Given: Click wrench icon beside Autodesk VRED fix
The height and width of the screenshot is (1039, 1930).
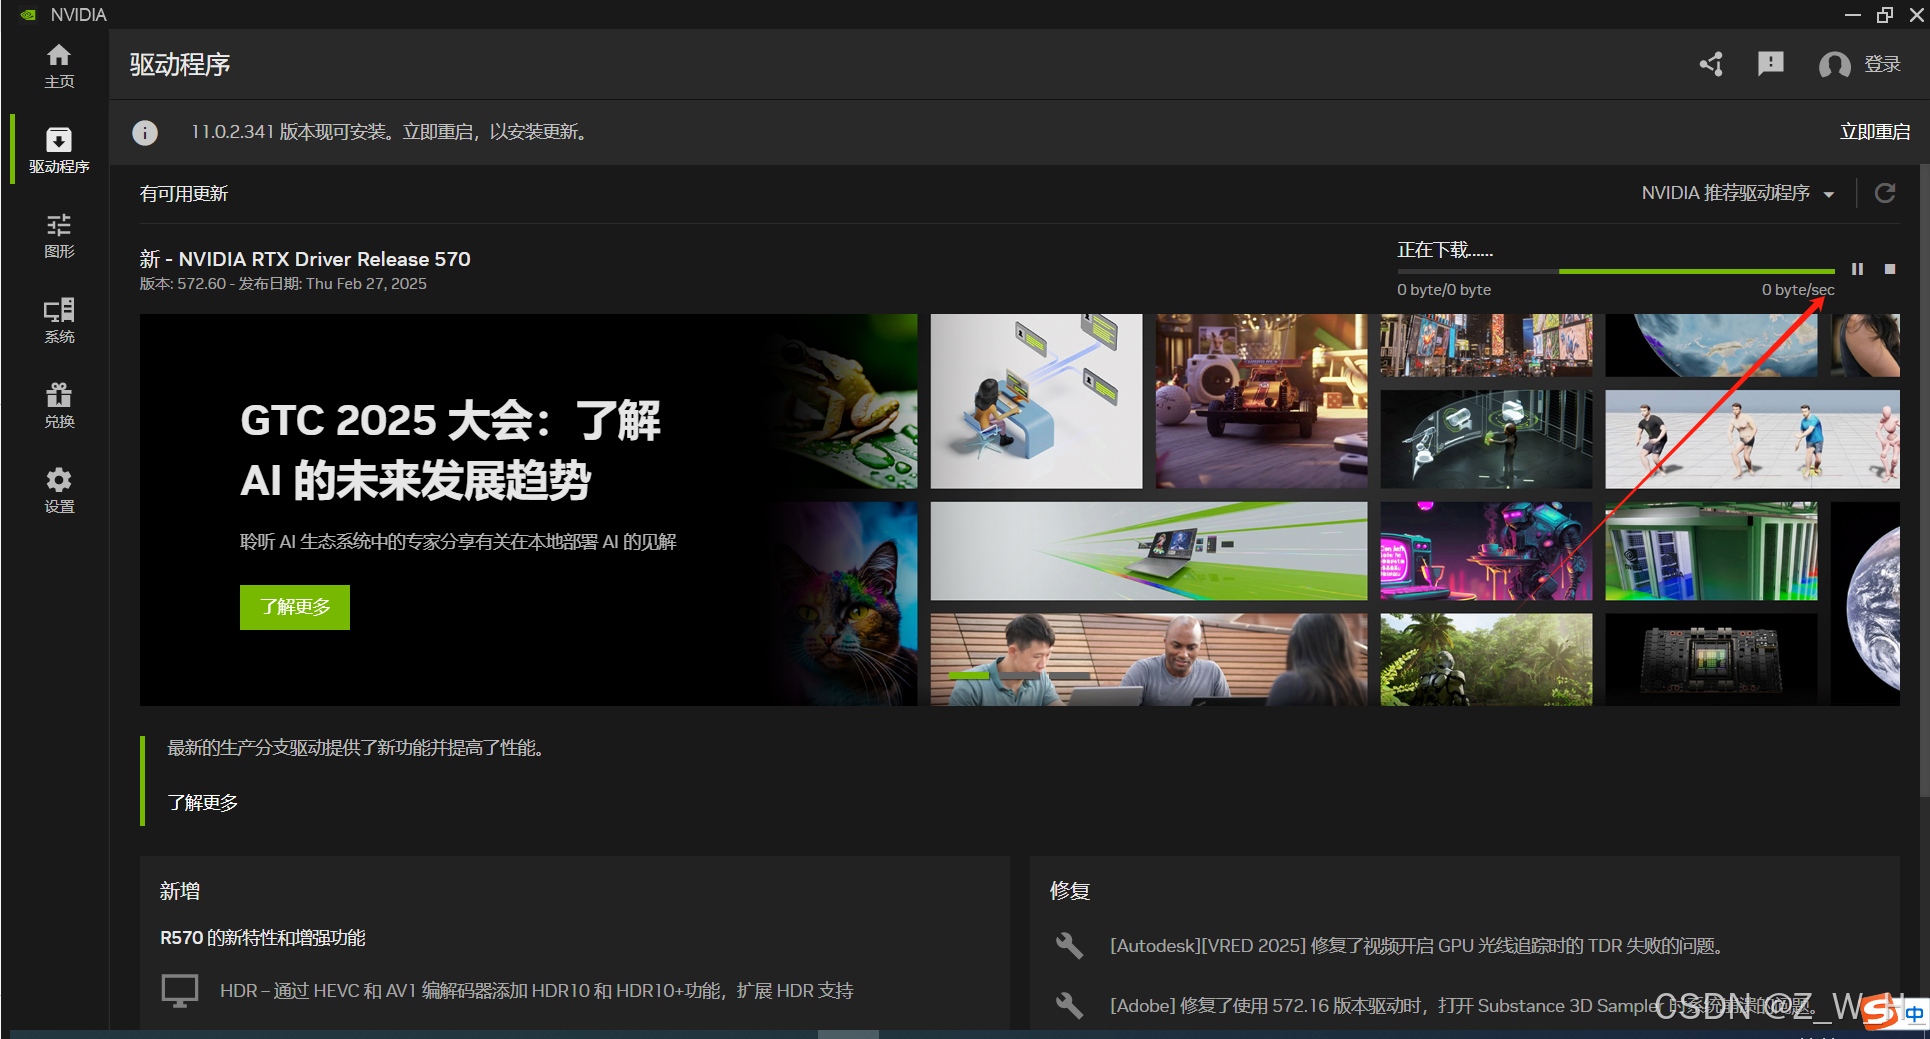Looking at the screenshot, I should pyautogui.click(x=1069, y=945).
